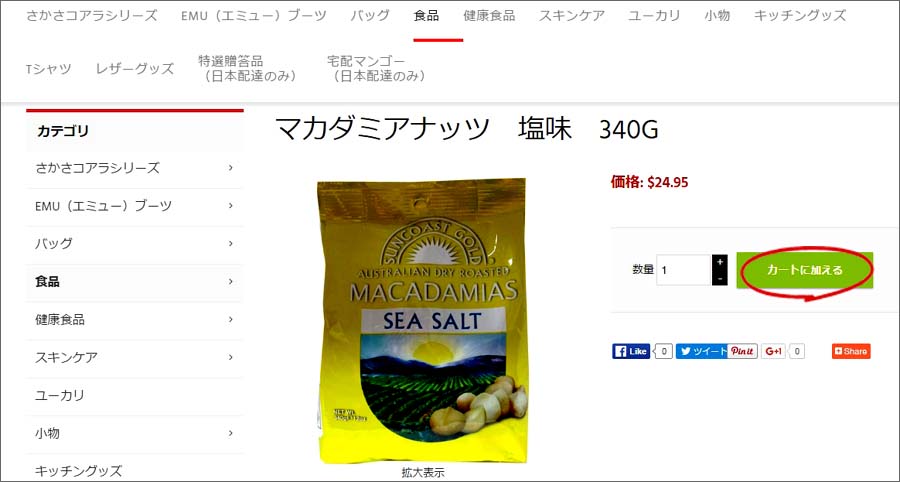Screen dimensions: 900x482
Task: Expand the さかさコアラシリーズ sidebar chevron
Action: tap(231, 168)
